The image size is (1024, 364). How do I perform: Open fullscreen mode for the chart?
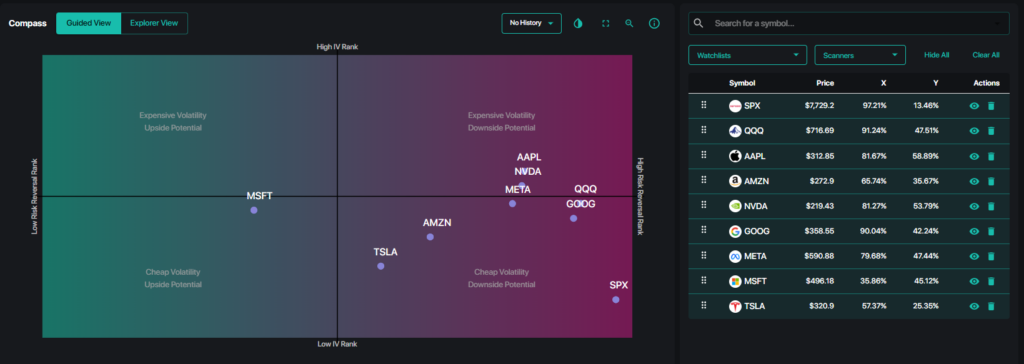pyautogui.click(x=605, y=24)
